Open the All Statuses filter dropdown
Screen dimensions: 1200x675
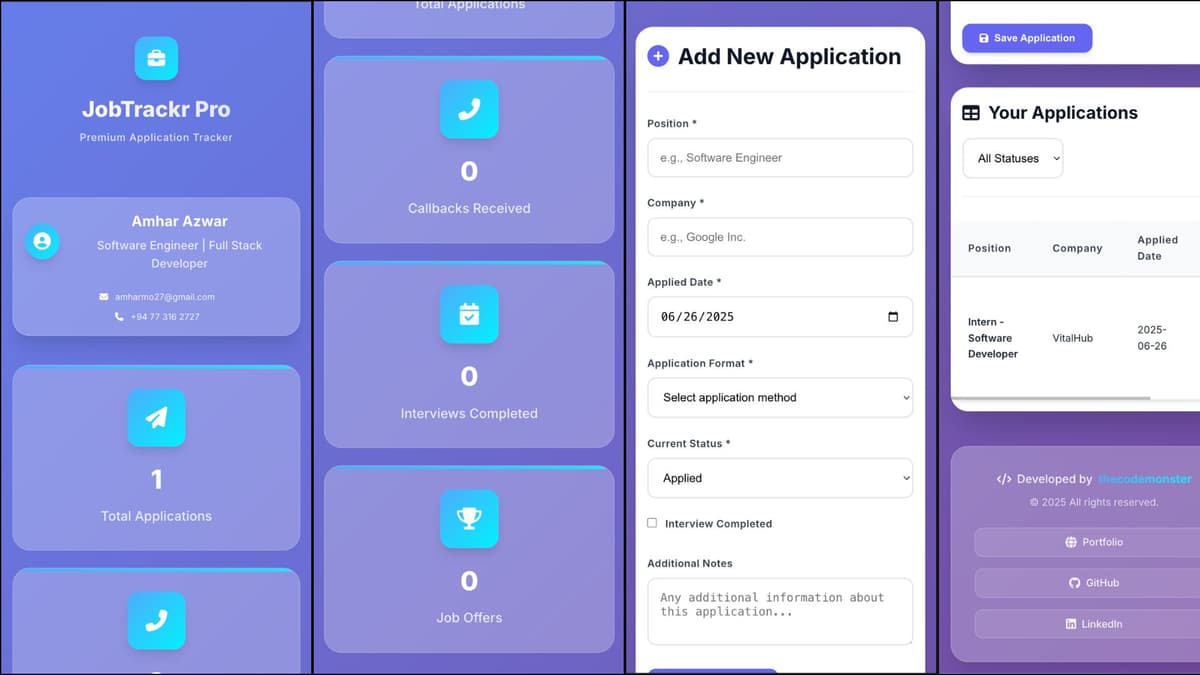click(x=1012, y=158)
